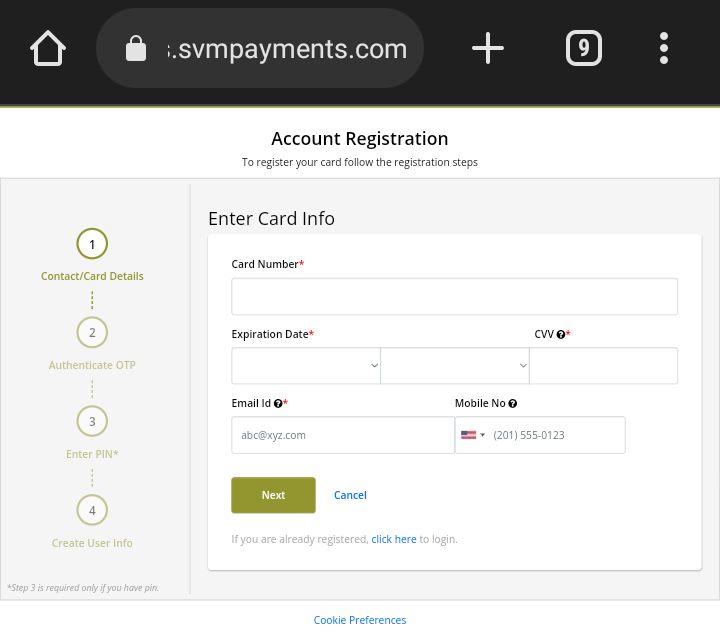Screen dimensions: 720x644
Task: Tap the browser home icon
Action: [x=48, y=48]
